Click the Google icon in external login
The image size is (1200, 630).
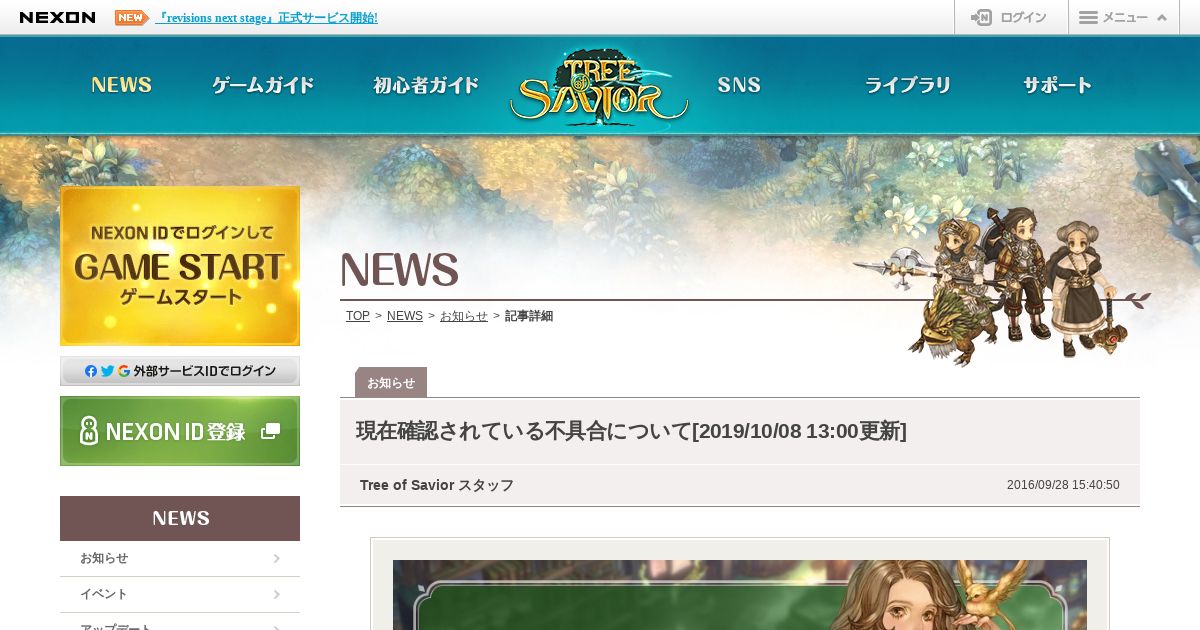click(124, 371)
